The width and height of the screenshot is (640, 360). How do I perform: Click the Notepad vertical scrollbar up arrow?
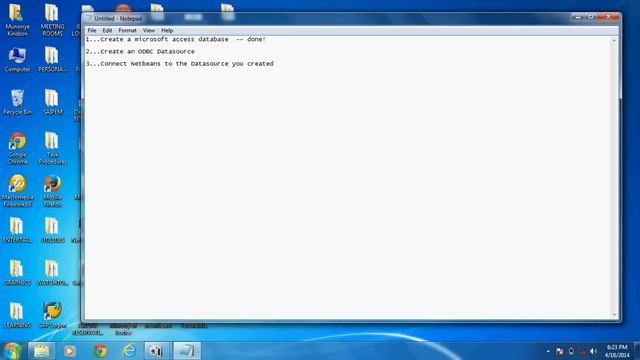pos(614,40)
